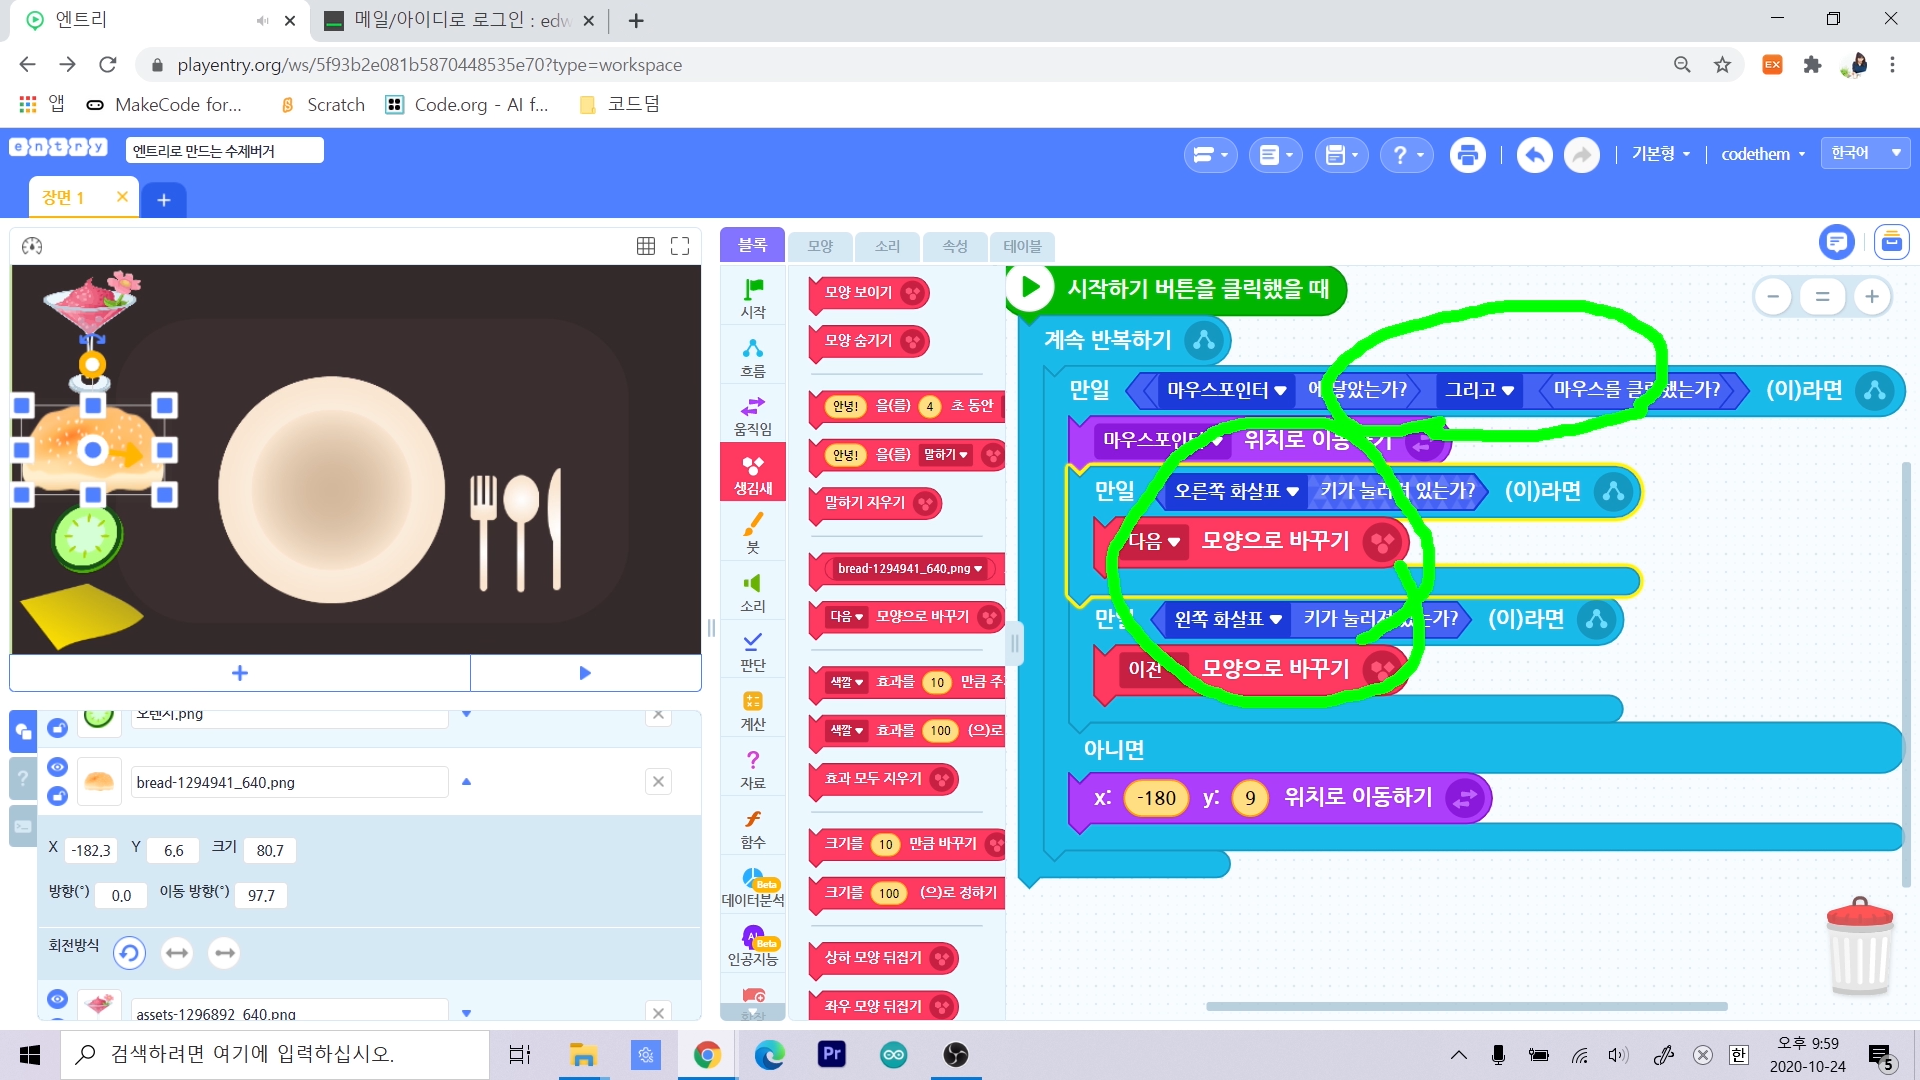Click the print icon in top toolbar
Screen dimensions: 1920x1080
[1467, 155]
